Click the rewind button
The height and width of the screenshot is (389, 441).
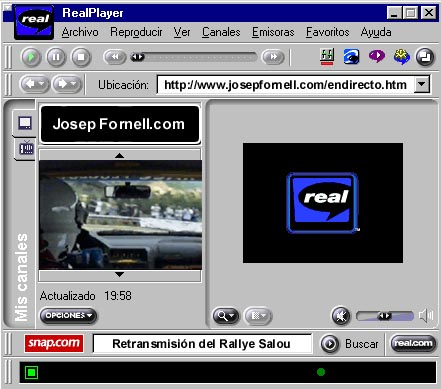coord(115,57)
